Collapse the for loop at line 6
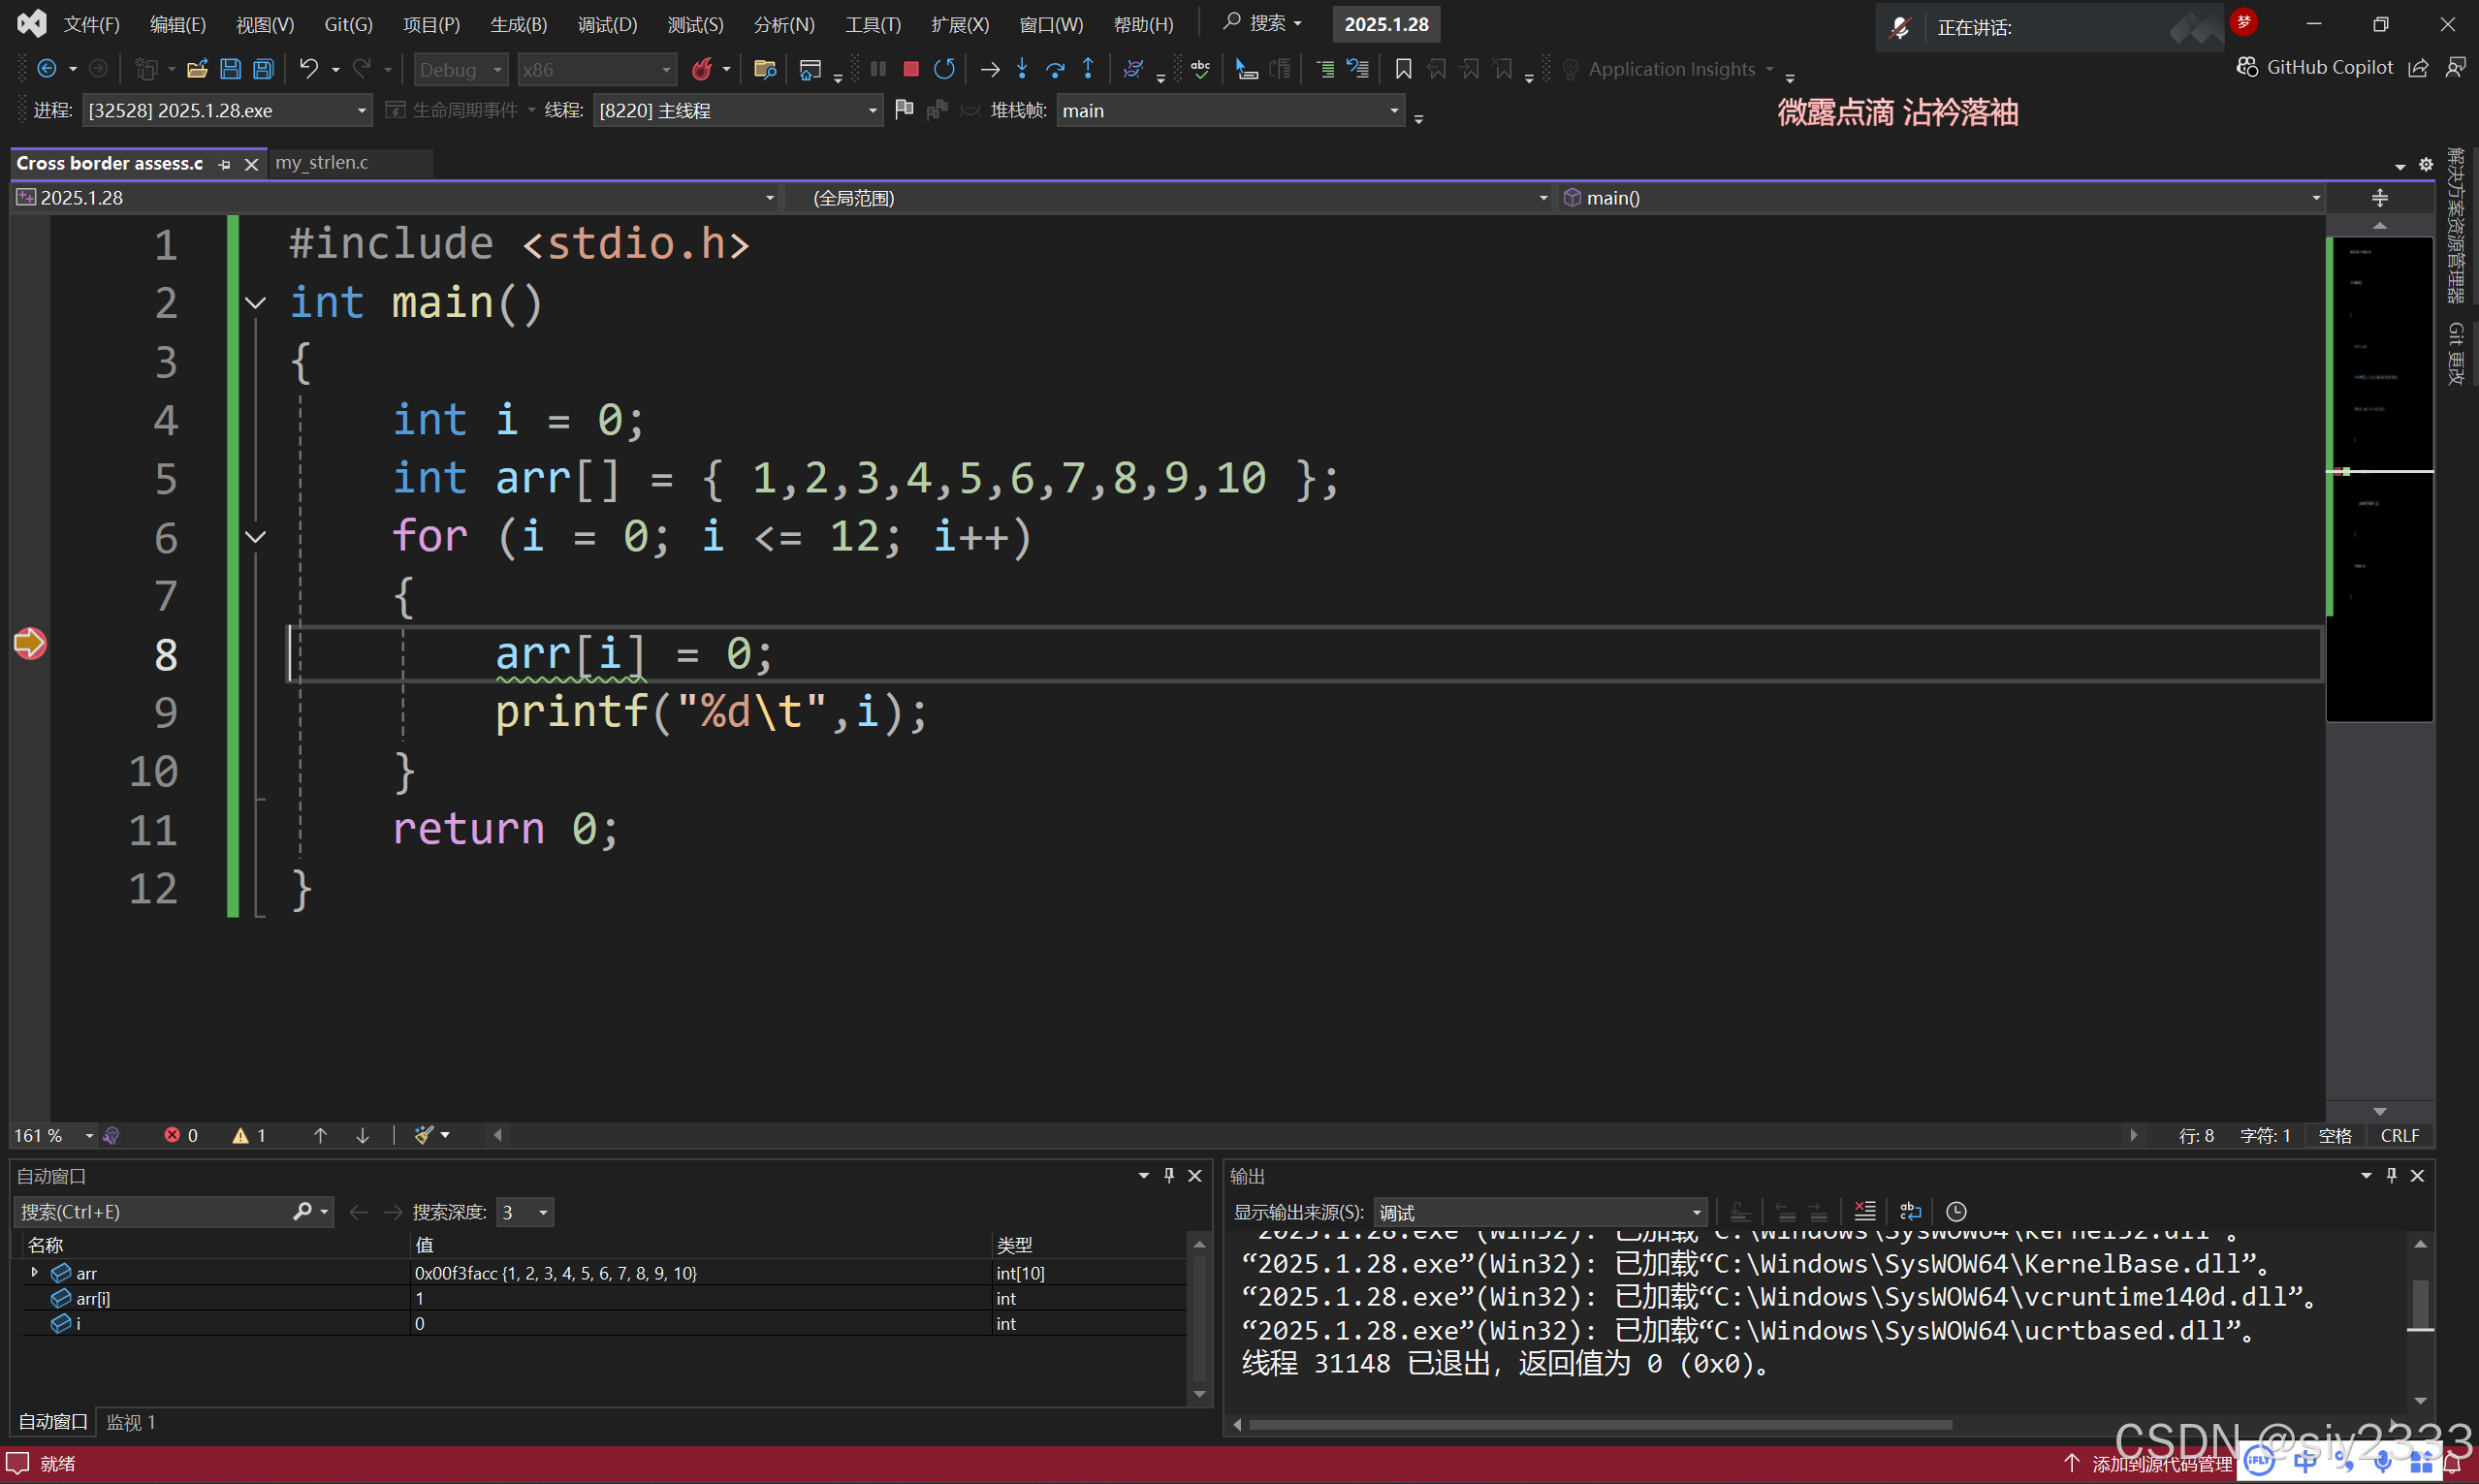 (x=256, y=538)
